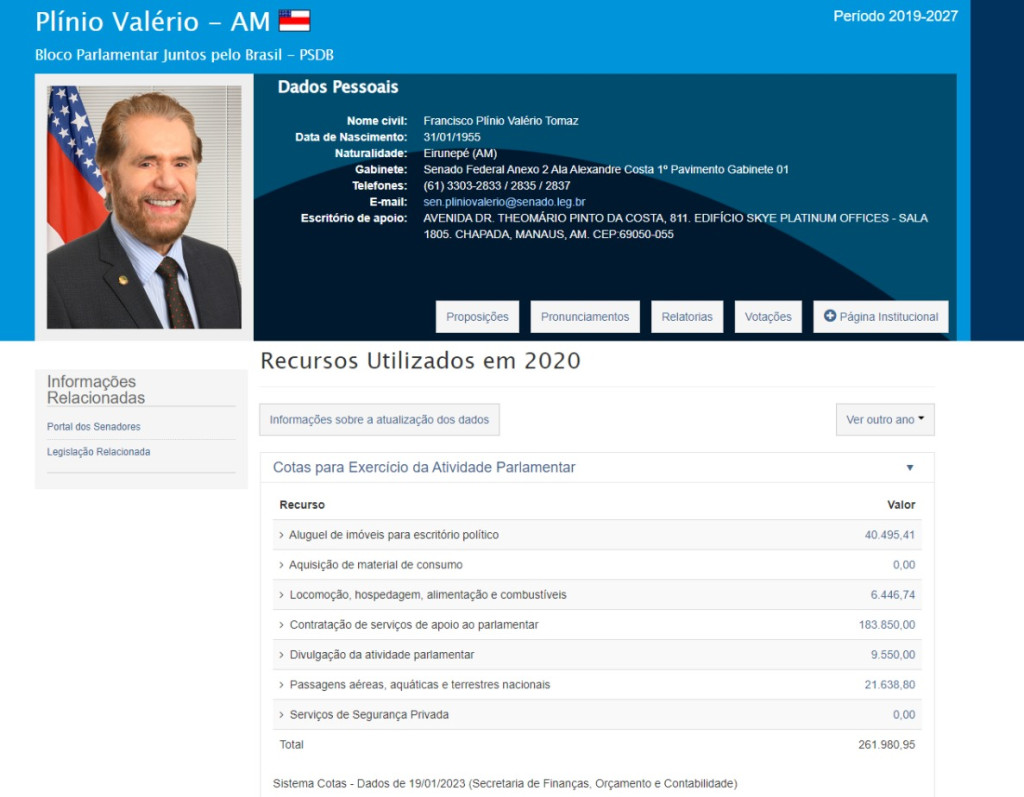Expand Passagens aéreas, aquáticas e terrestres row

pos(419,685)
